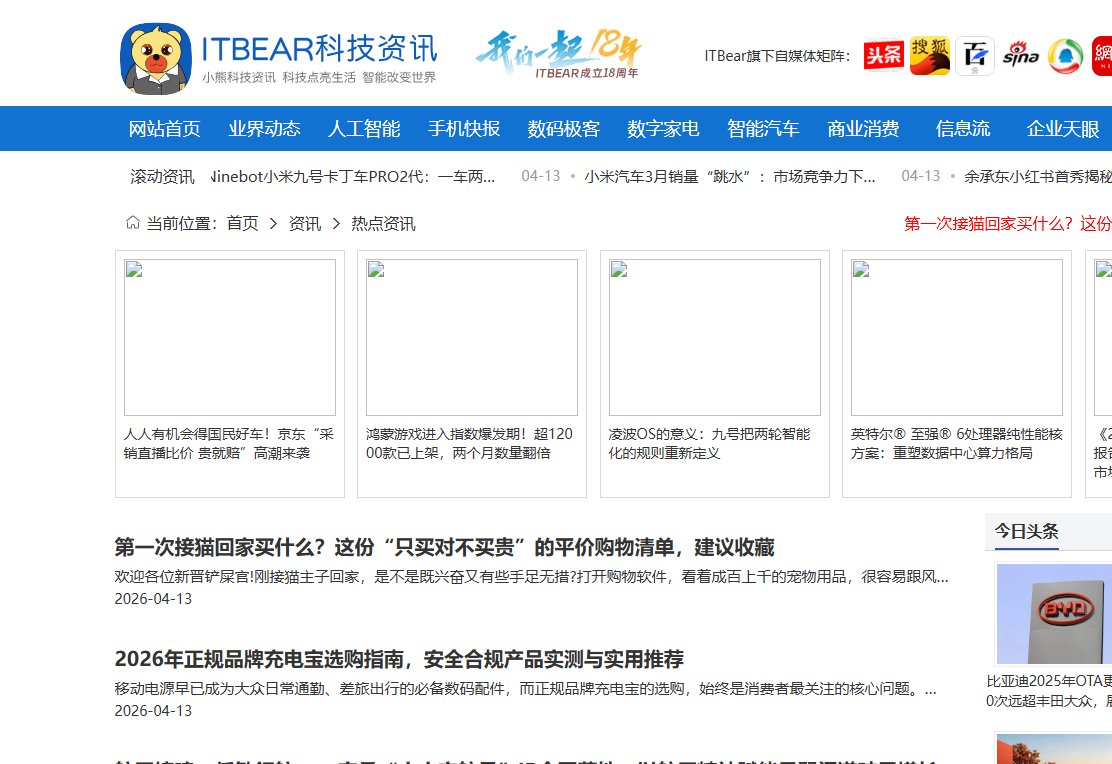Click the ITBear bear mascot logo
The height and width of the screenshot is (764, 1112).
click(155, 56)
